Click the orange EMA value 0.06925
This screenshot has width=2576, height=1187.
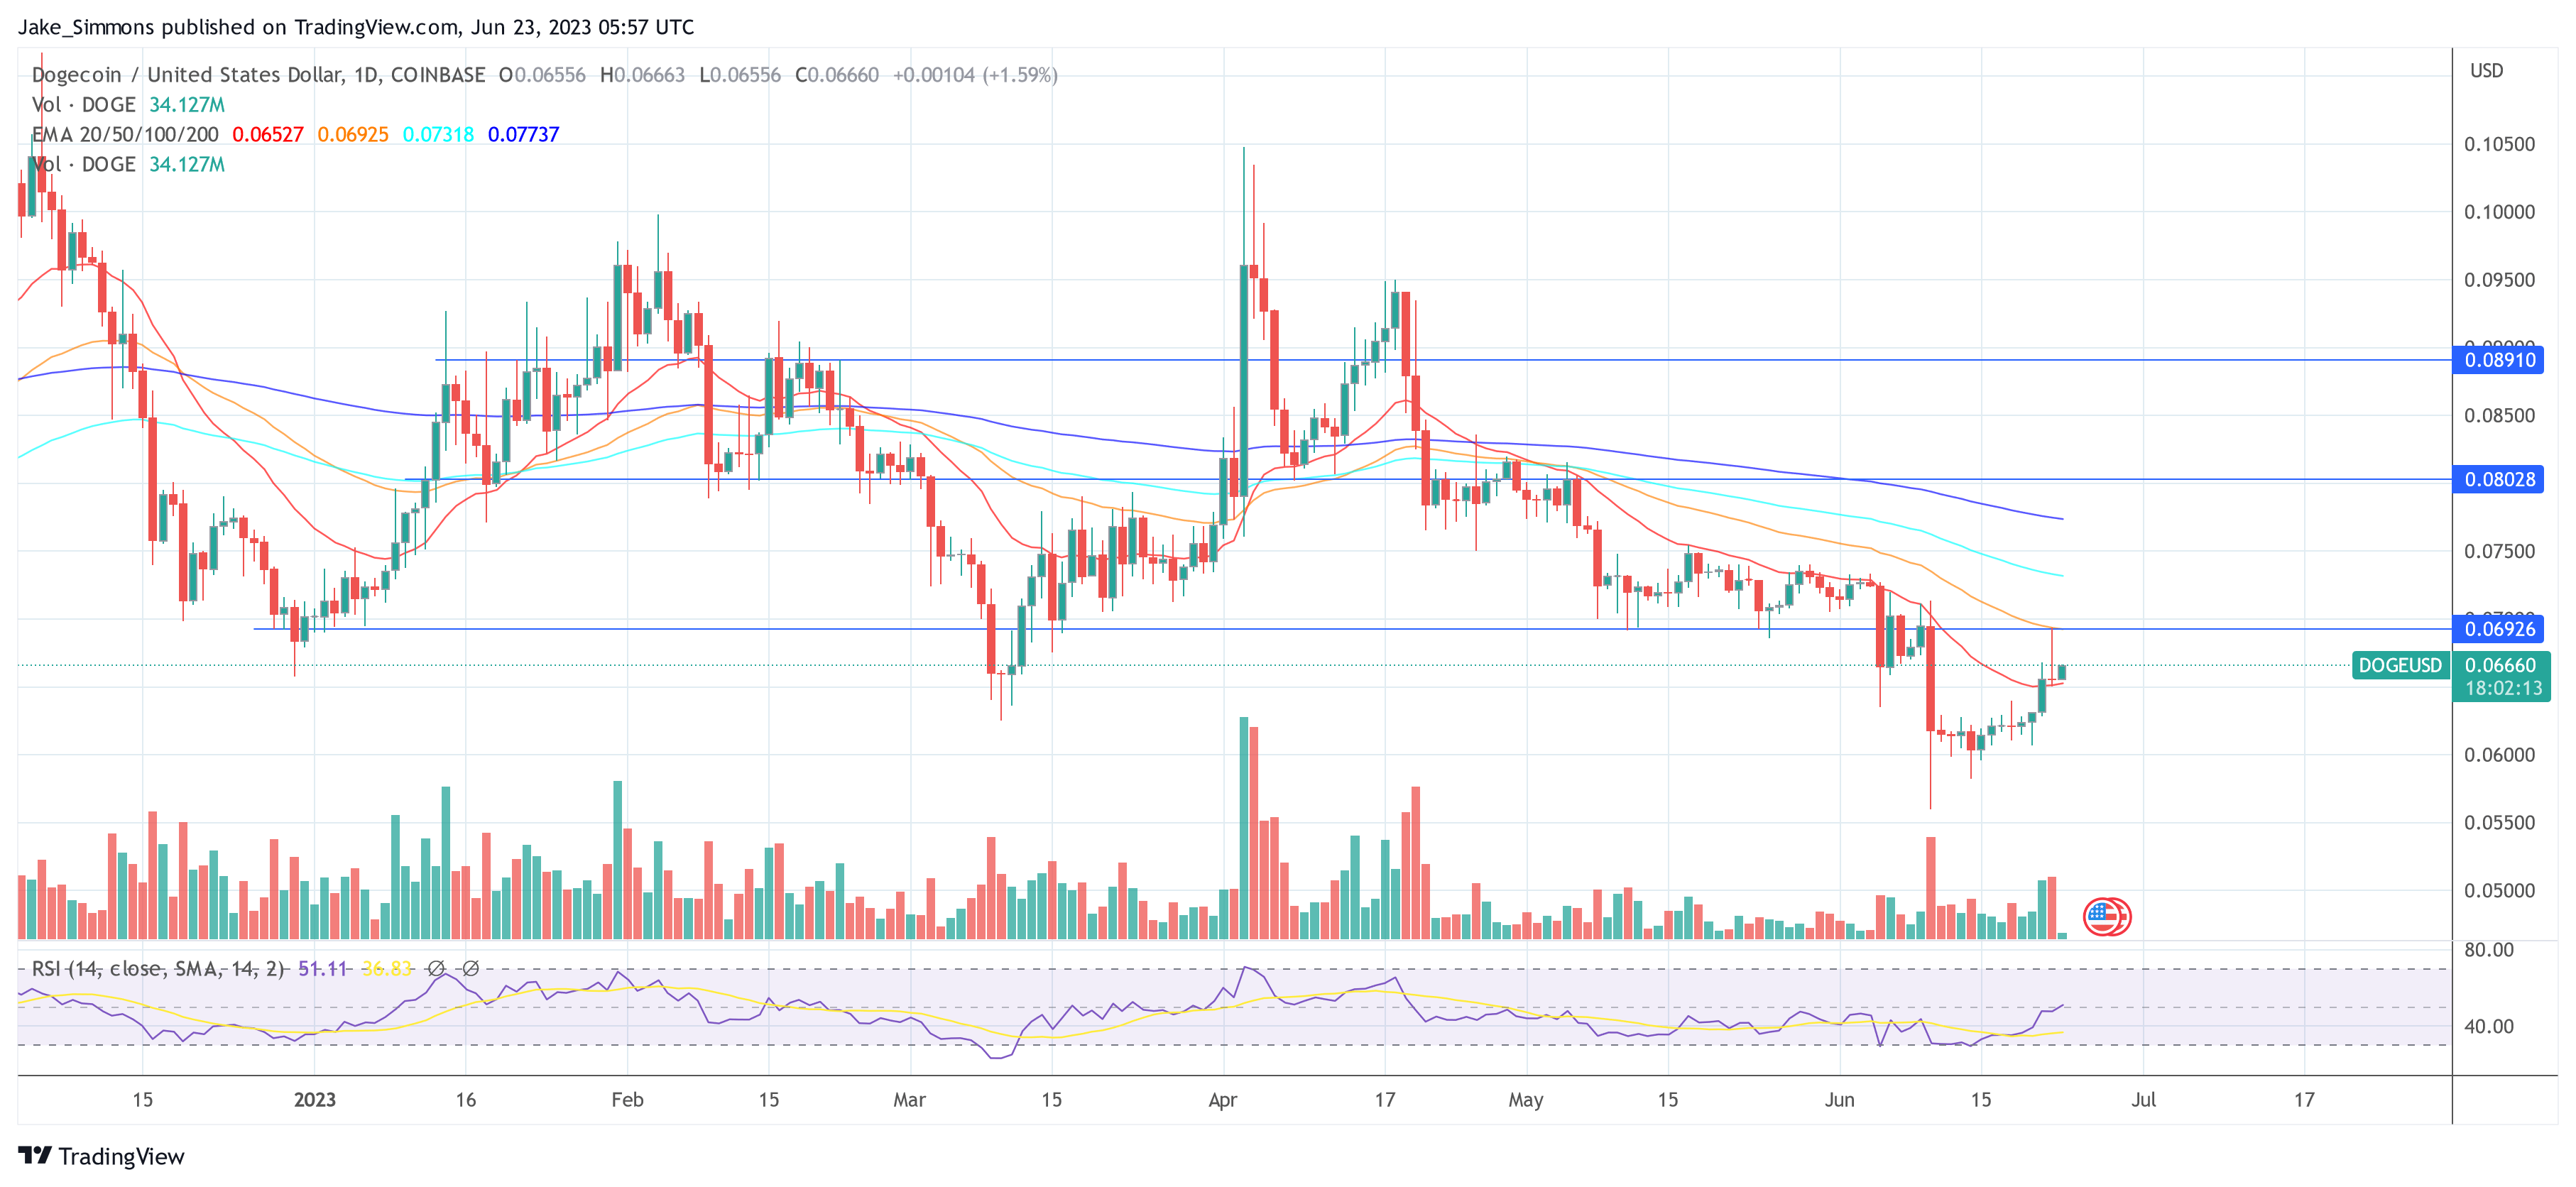click(x=352, y=134)
